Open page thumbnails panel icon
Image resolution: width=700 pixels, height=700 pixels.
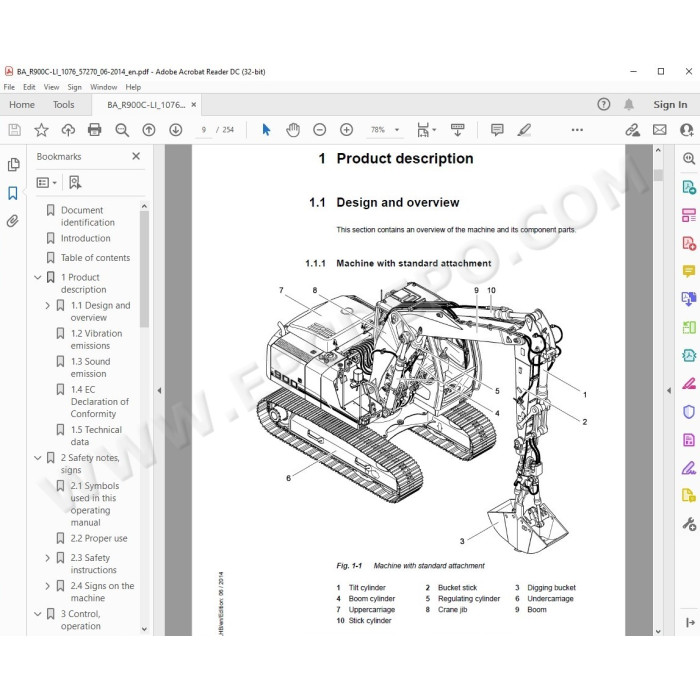click(13, 165)
